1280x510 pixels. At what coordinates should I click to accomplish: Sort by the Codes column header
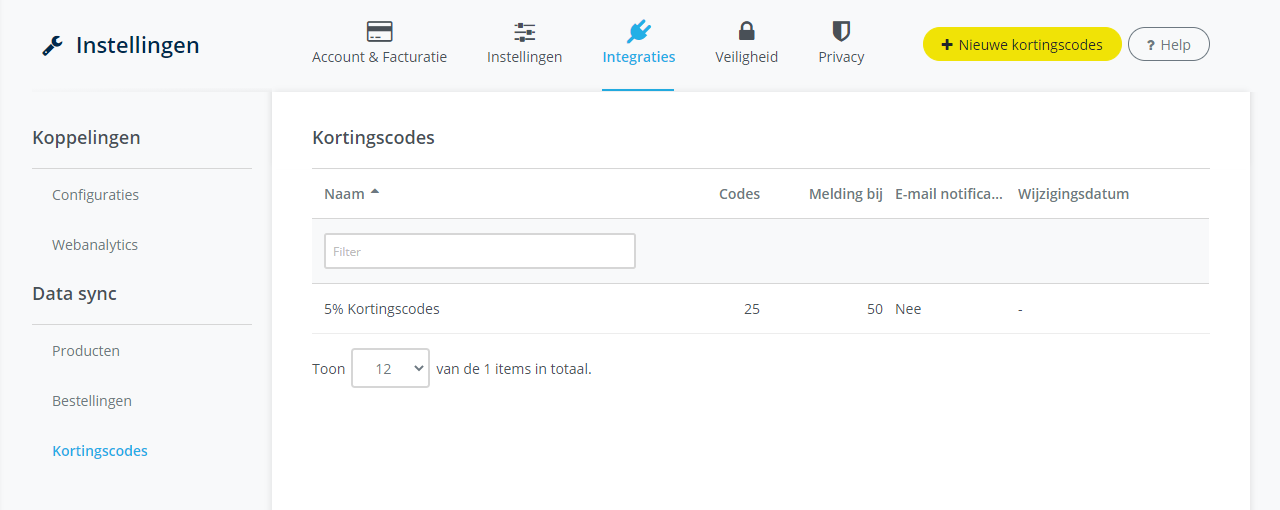pyautogui.click(x=739, y=194)
